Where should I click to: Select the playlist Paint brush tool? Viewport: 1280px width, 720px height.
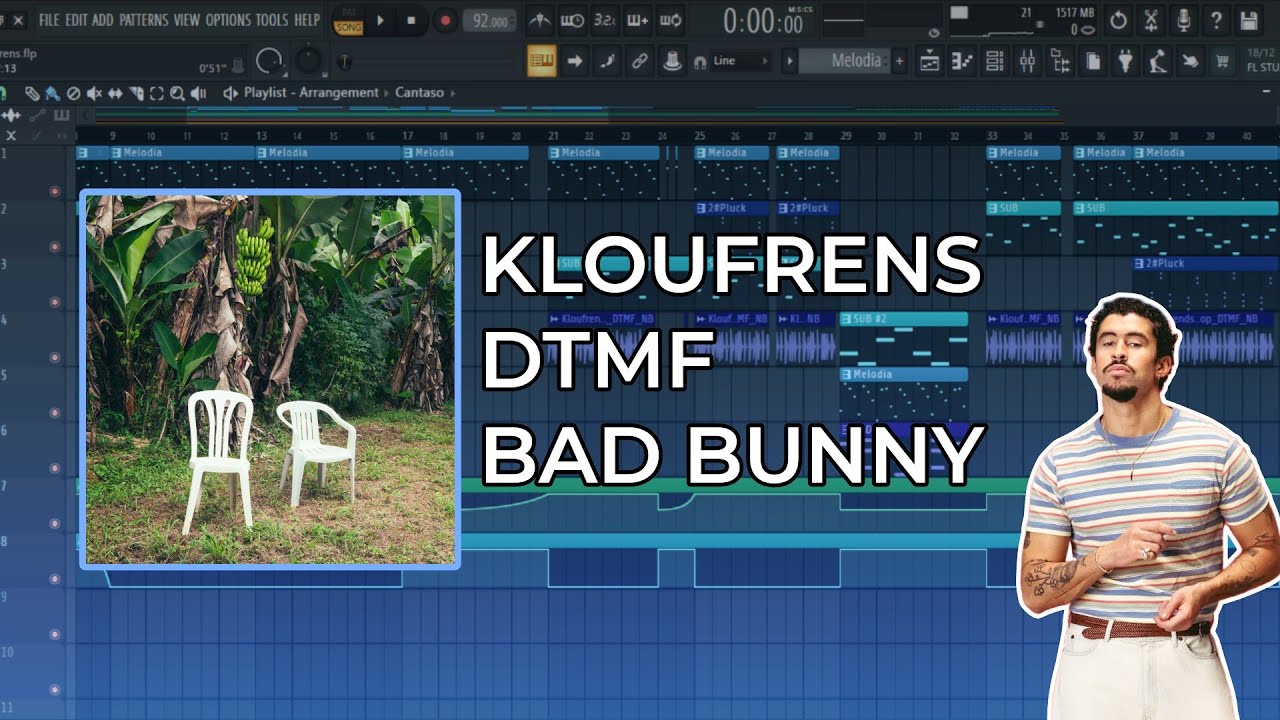point(52,93)
